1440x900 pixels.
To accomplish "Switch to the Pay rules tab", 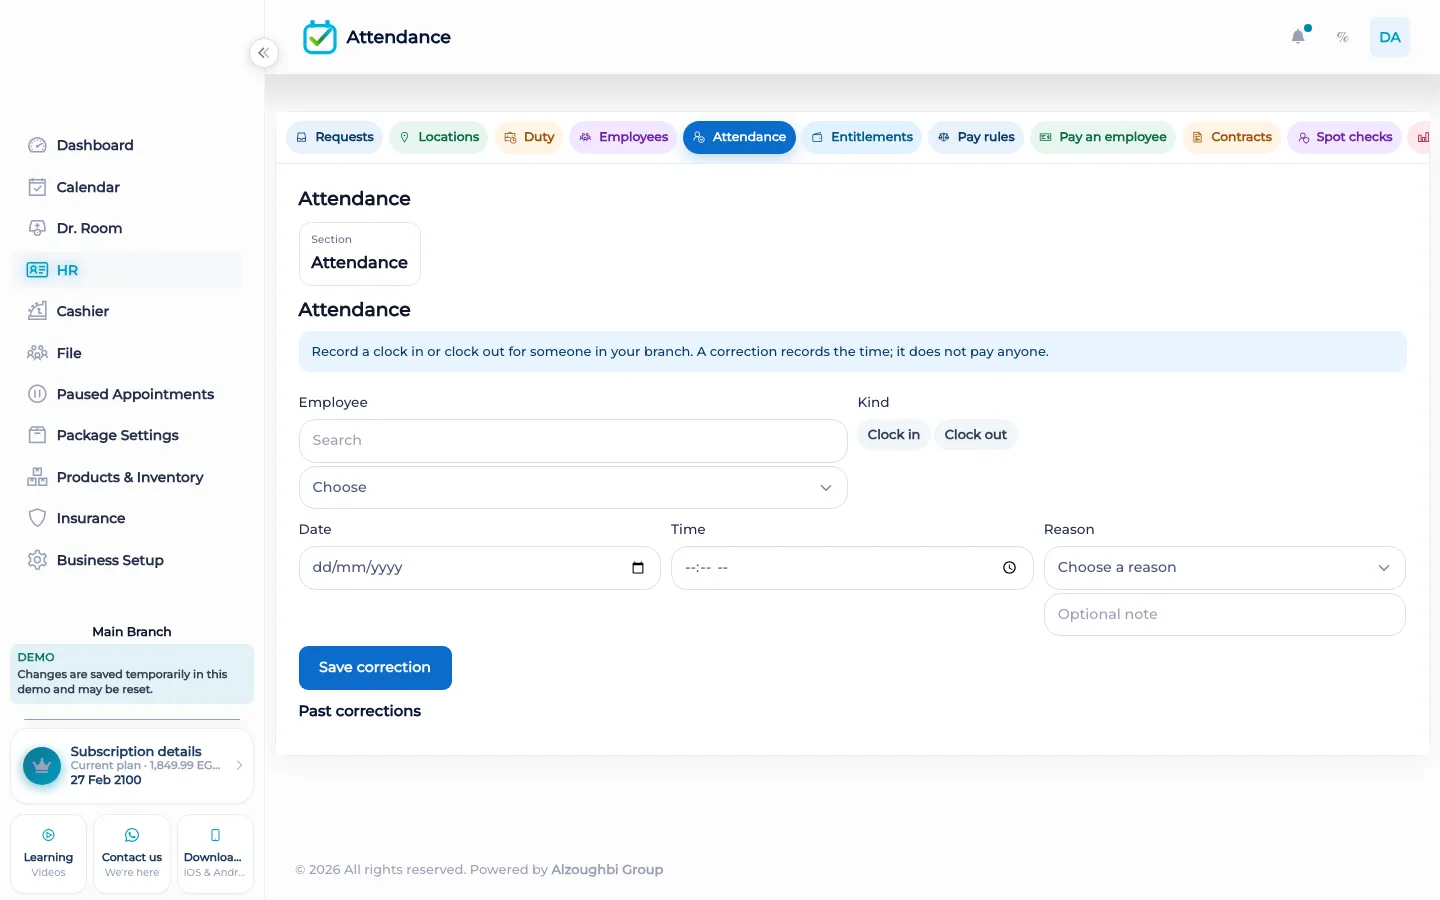I will tap(976, 137).
